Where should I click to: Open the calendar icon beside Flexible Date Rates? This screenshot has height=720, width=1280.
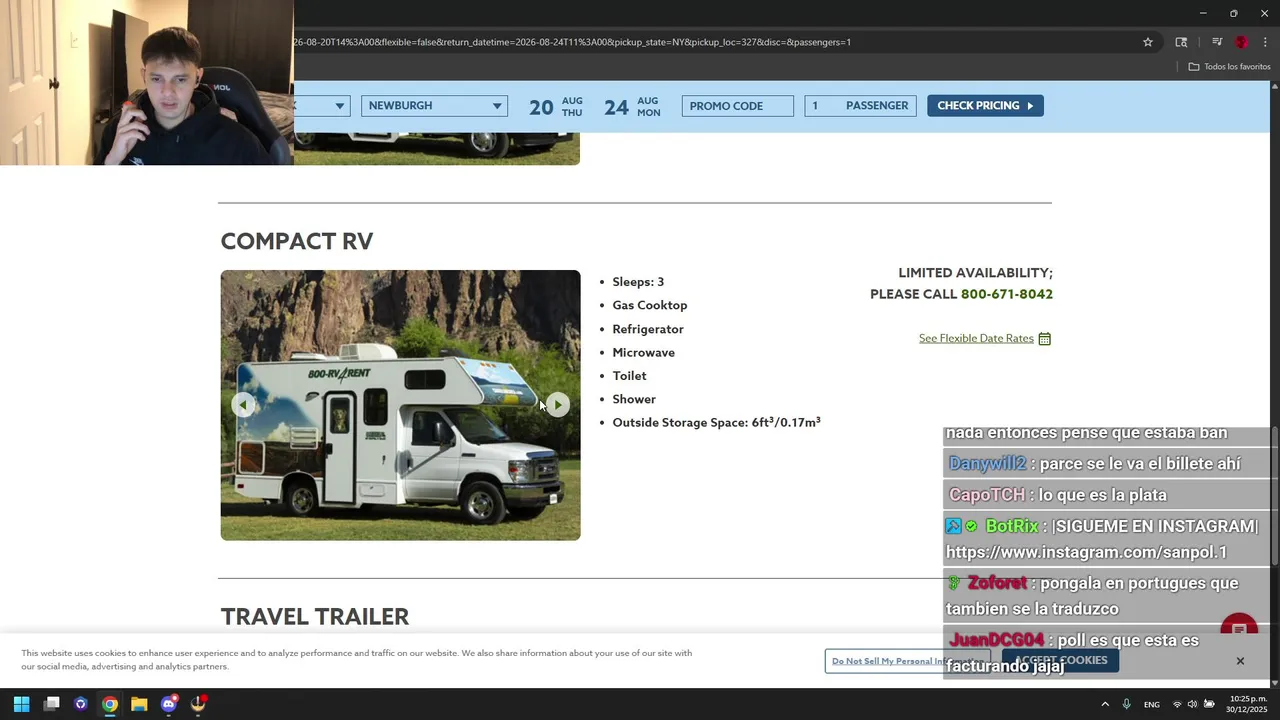(1044, 339)
